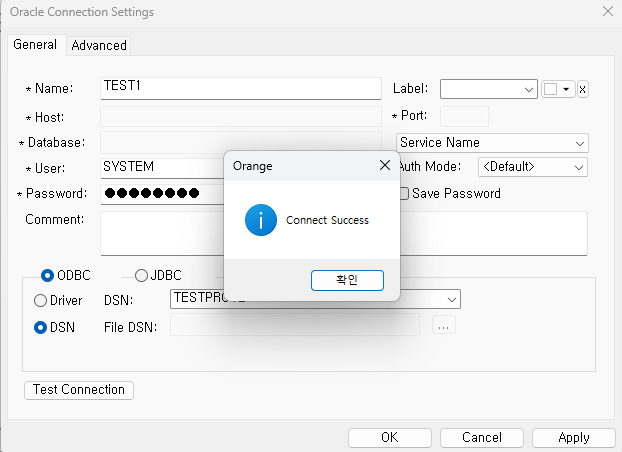This screenshot has width=622, height=452.
Task: Close the Orange popup with its X
Action: click(385, 165)
